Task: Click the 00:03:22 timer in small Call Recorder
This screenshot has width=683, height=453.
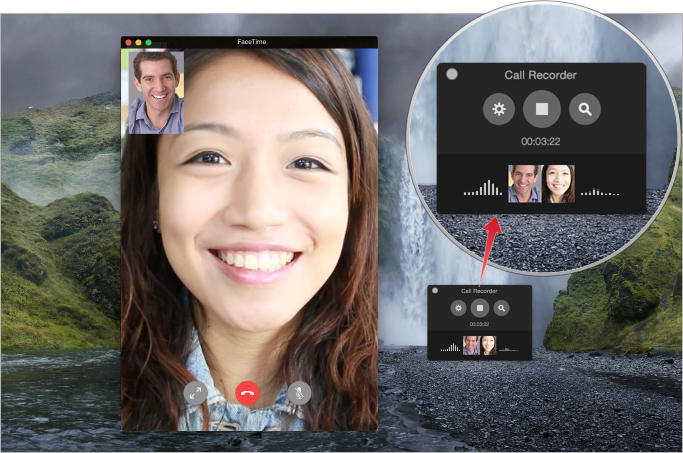Action: [479, 324]
